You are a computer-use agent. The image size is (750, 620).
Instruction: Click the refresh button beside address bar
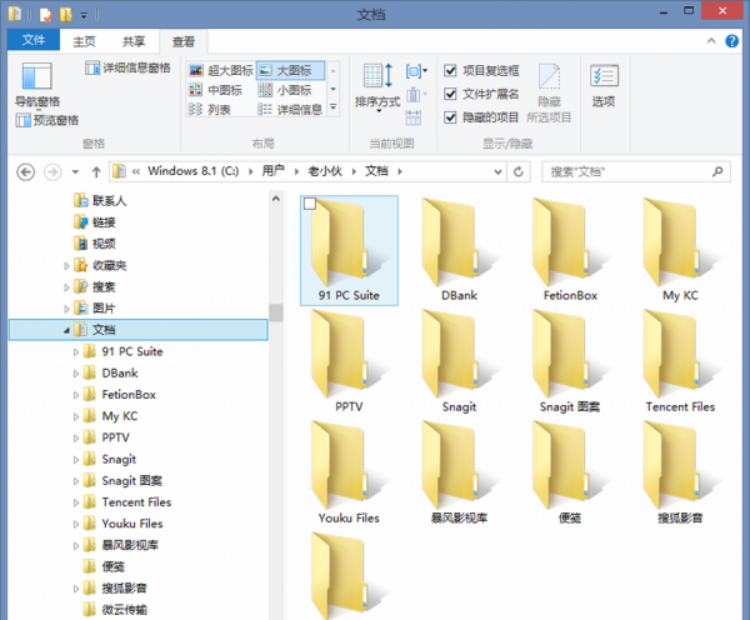click(518, 171)
